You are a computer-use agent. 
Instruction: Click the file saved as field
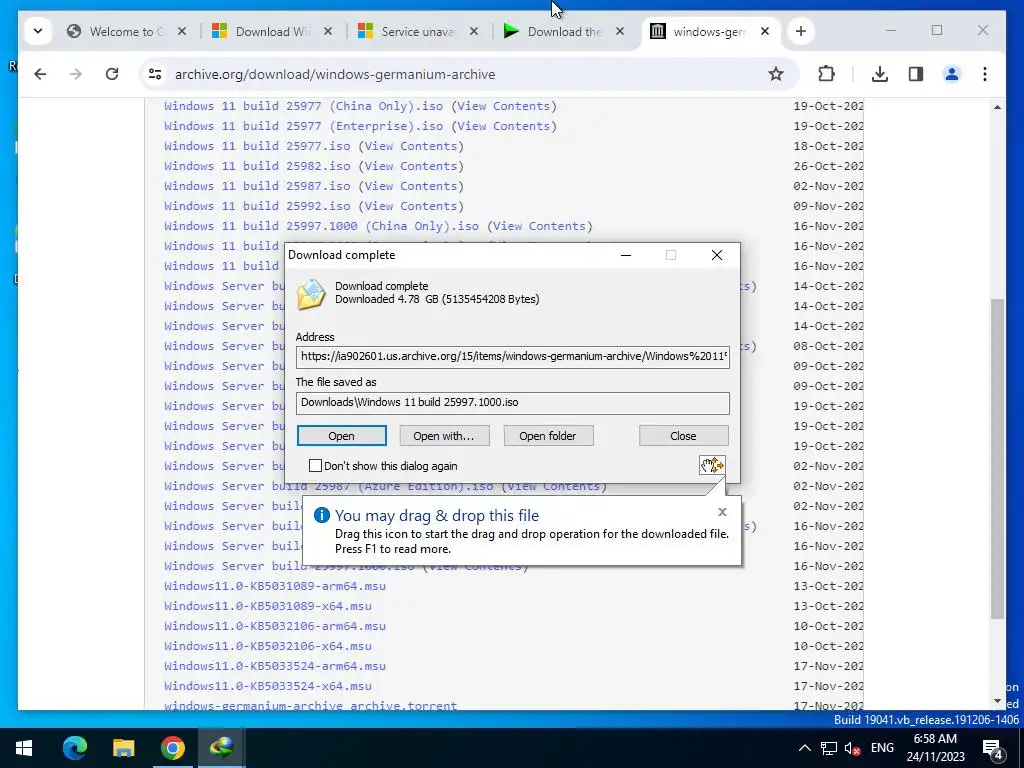[513, 402]
